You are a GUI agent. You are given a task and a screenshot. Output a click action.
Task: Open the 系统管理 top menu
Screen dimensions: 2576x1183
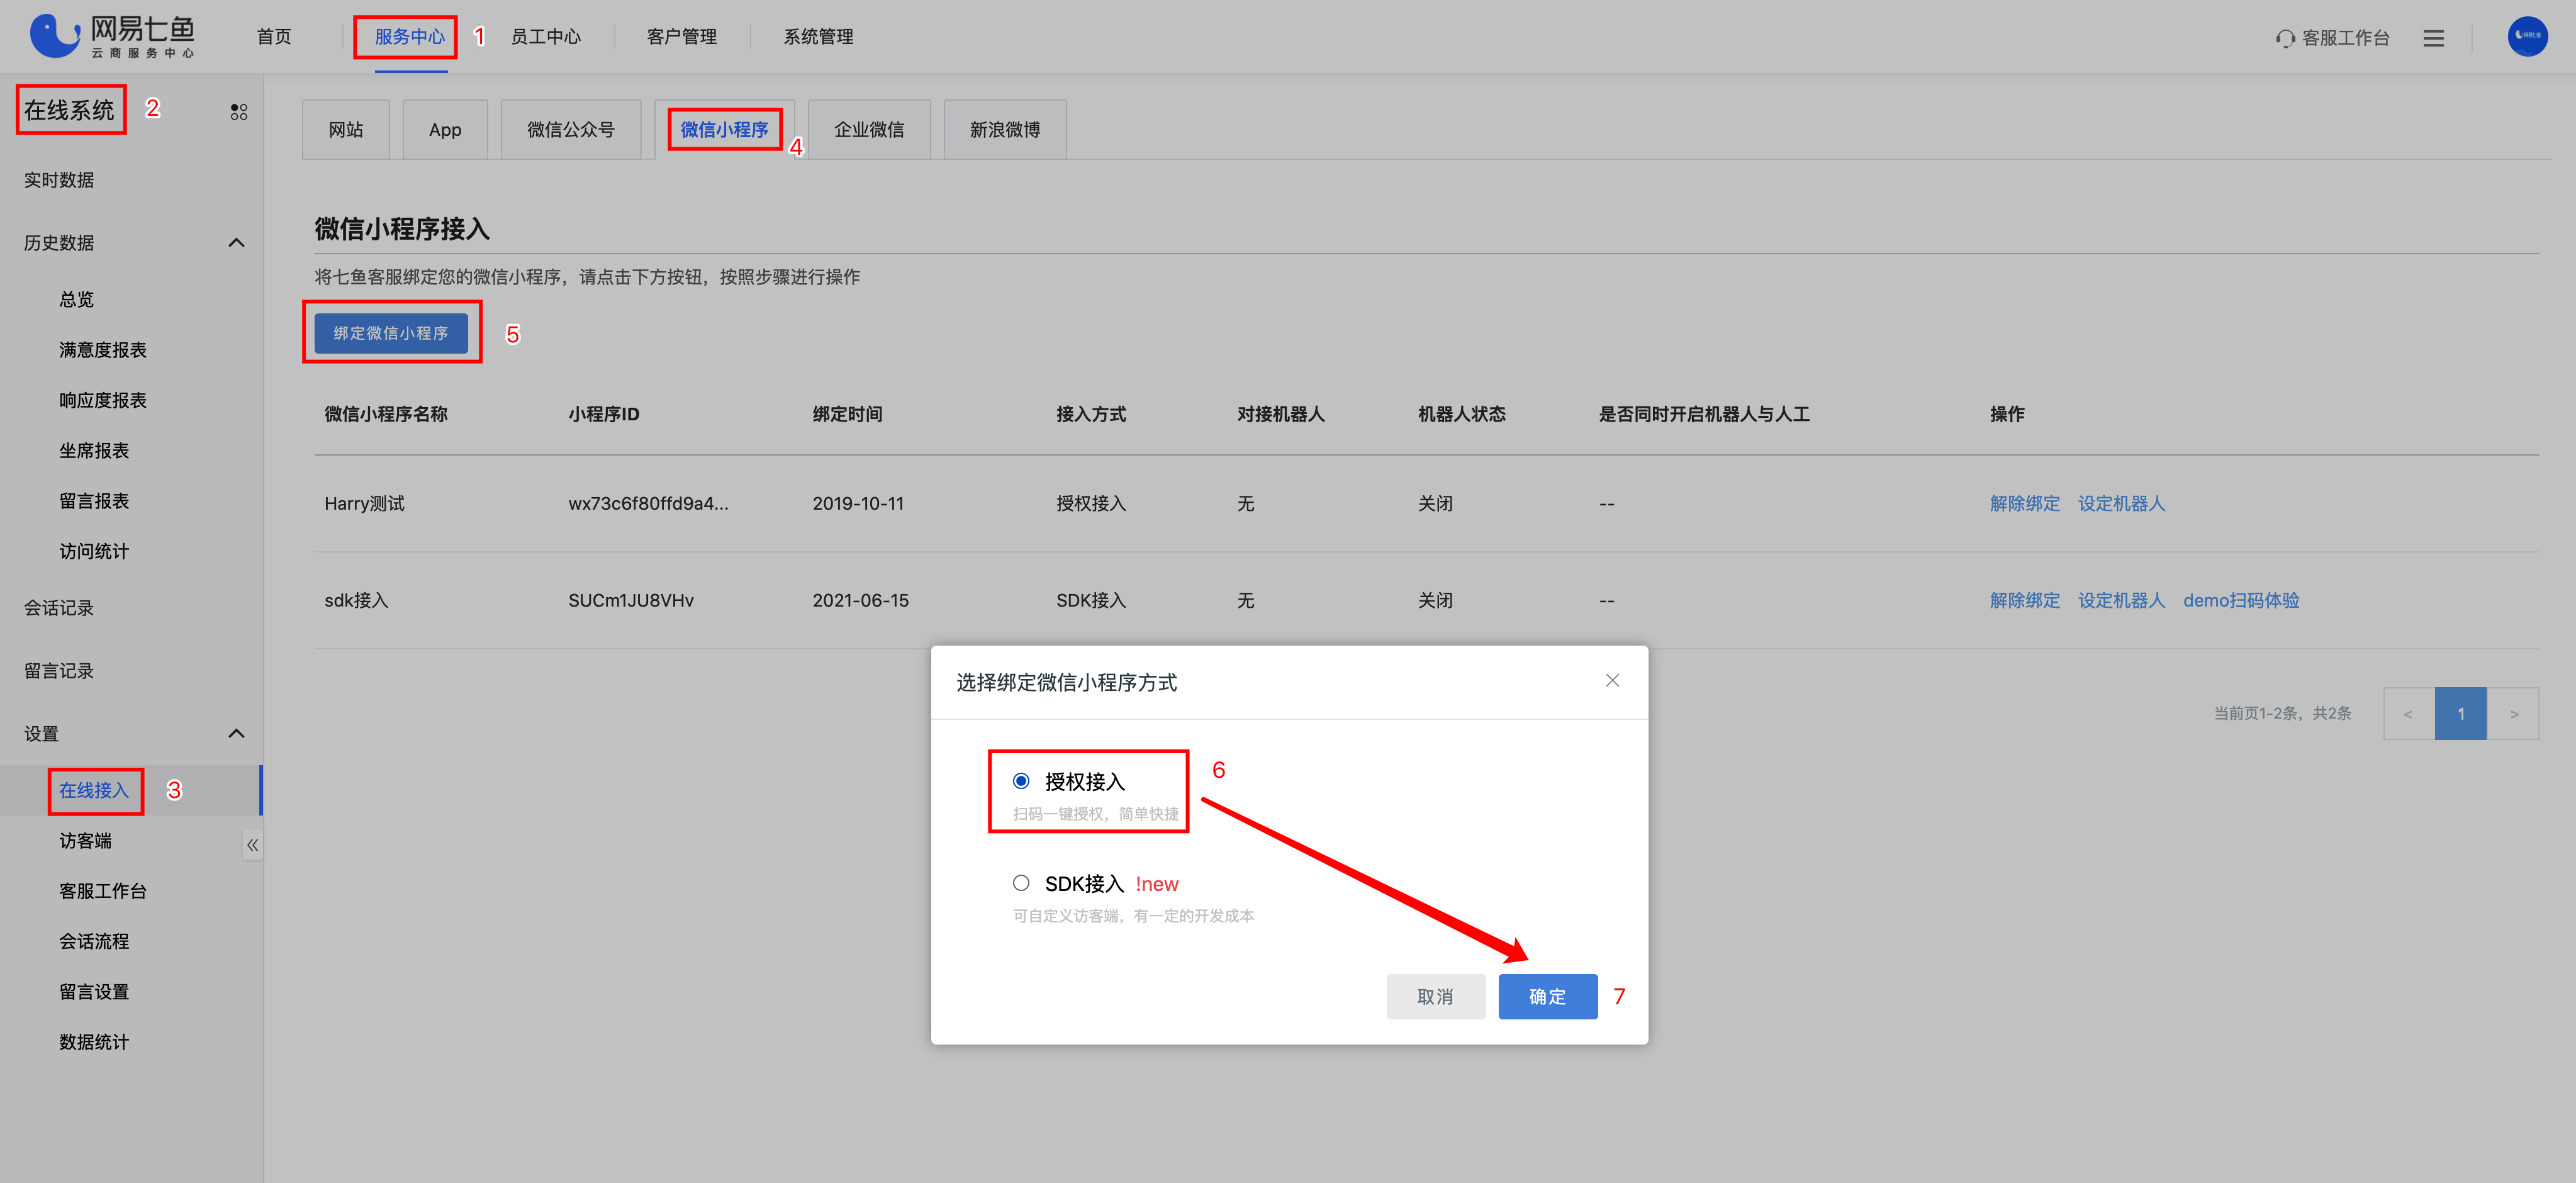coord(818,37)
